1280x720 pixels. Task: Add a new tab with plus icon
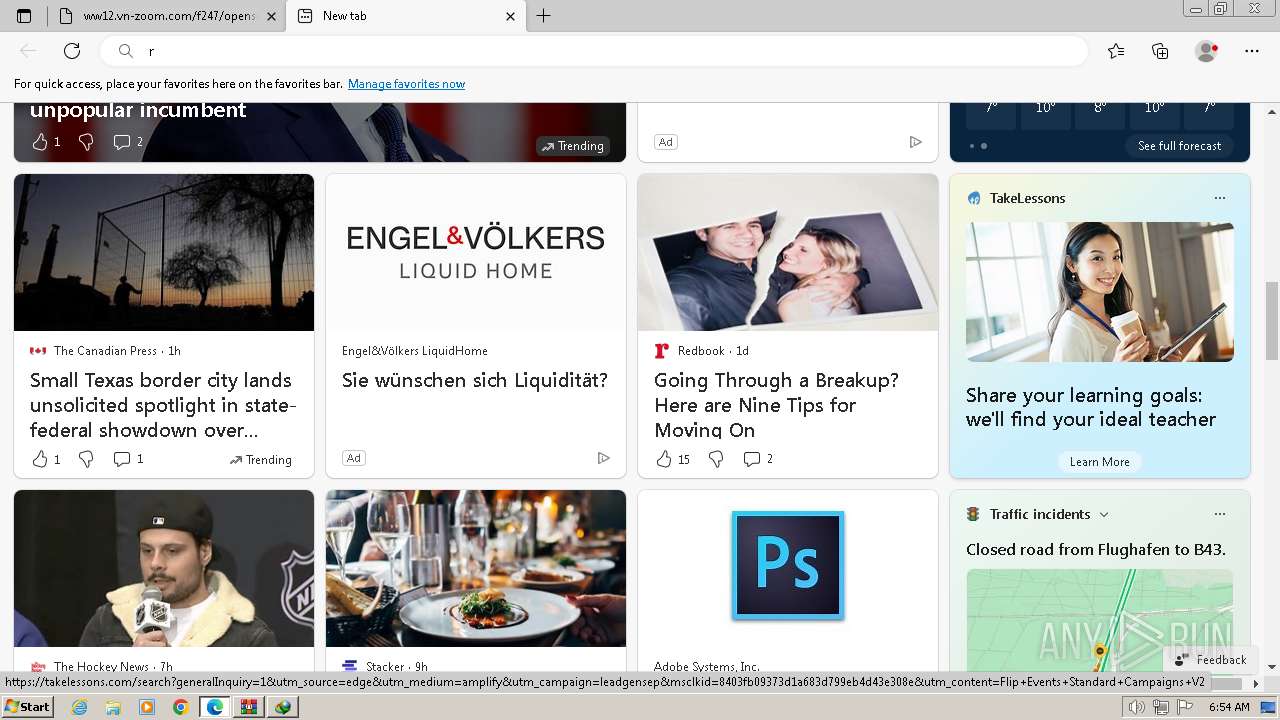coord(543,16)
